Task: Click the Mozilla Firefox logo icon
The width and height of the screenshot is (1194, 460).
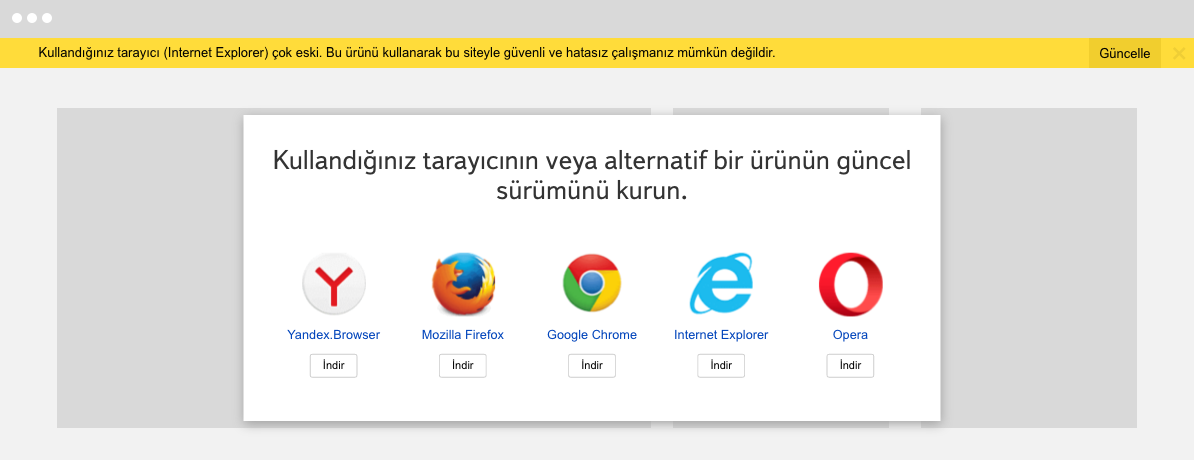Action: pos(463,284)
